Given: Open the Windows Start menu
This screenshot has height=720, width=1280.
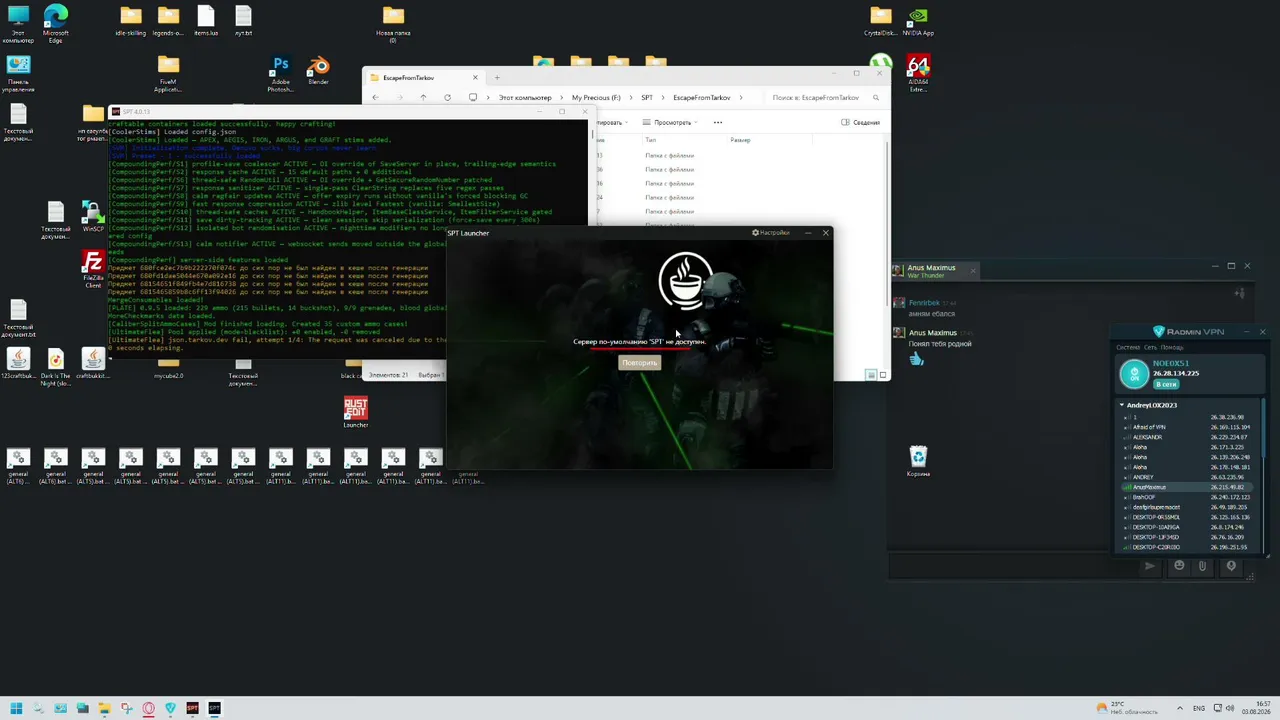Looking at the screenshot, I should [x=16, y=709].
